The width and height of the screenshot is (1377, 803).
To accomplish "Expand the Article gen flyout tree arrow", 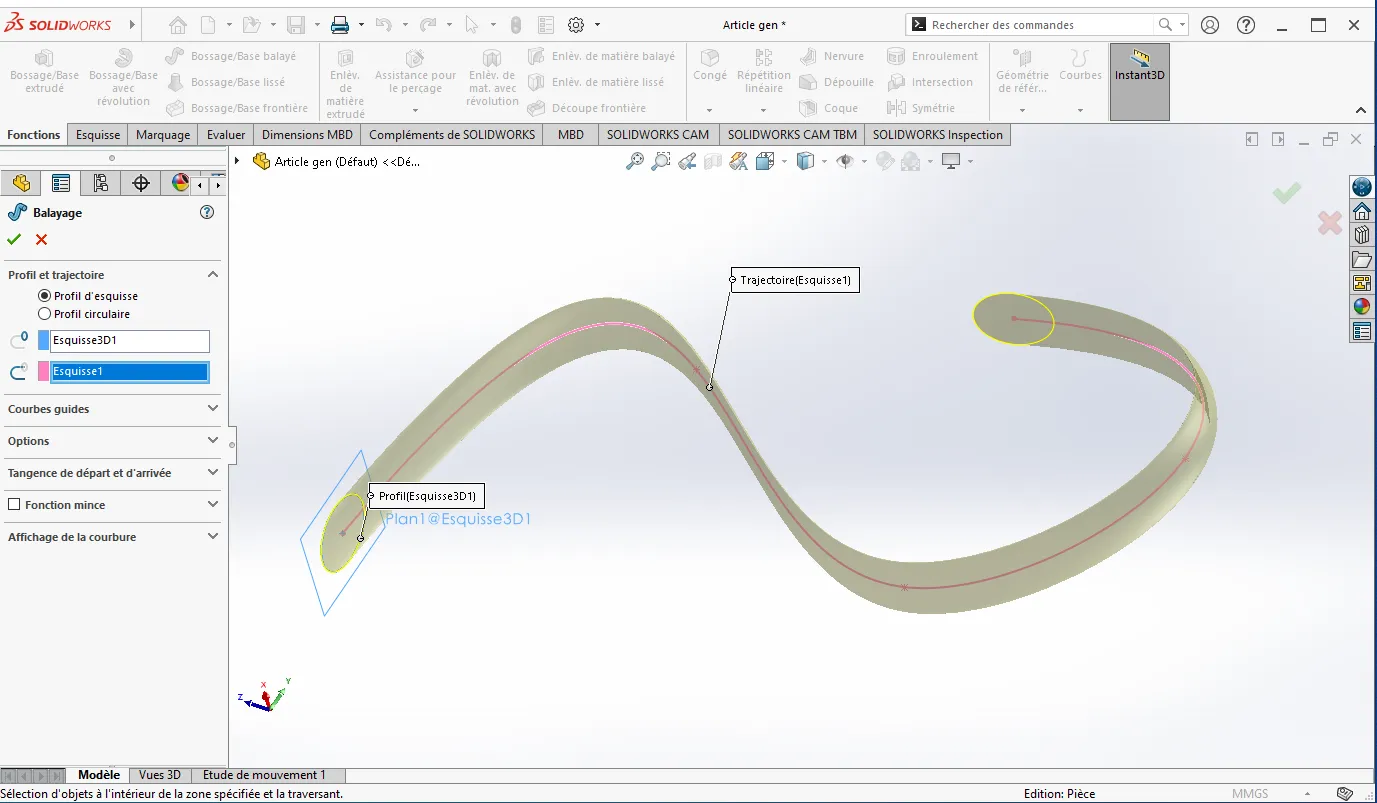I will [237, 161].
